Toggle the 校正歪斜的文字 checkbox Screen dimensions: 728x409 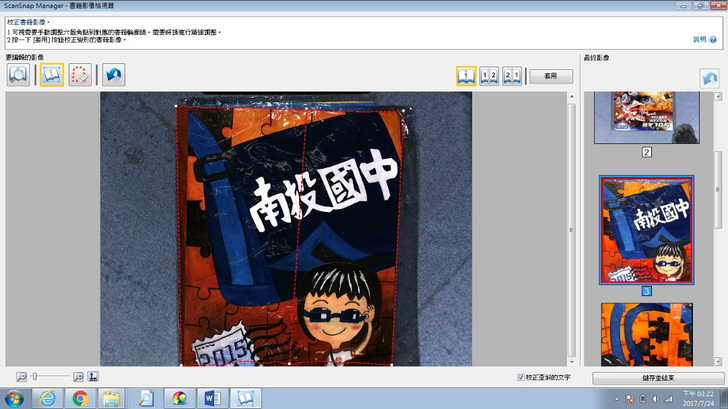520,377
